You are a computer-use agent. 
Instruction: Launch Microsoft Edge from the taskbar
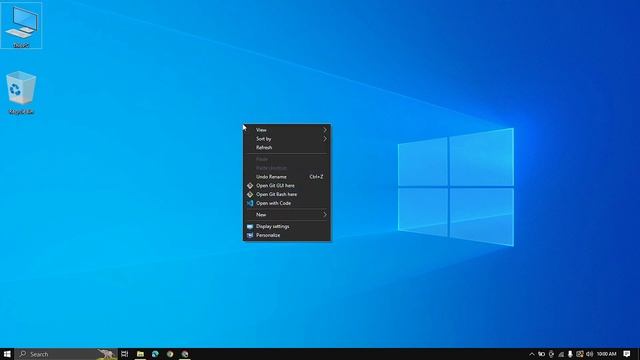click(x=155, y=354)
